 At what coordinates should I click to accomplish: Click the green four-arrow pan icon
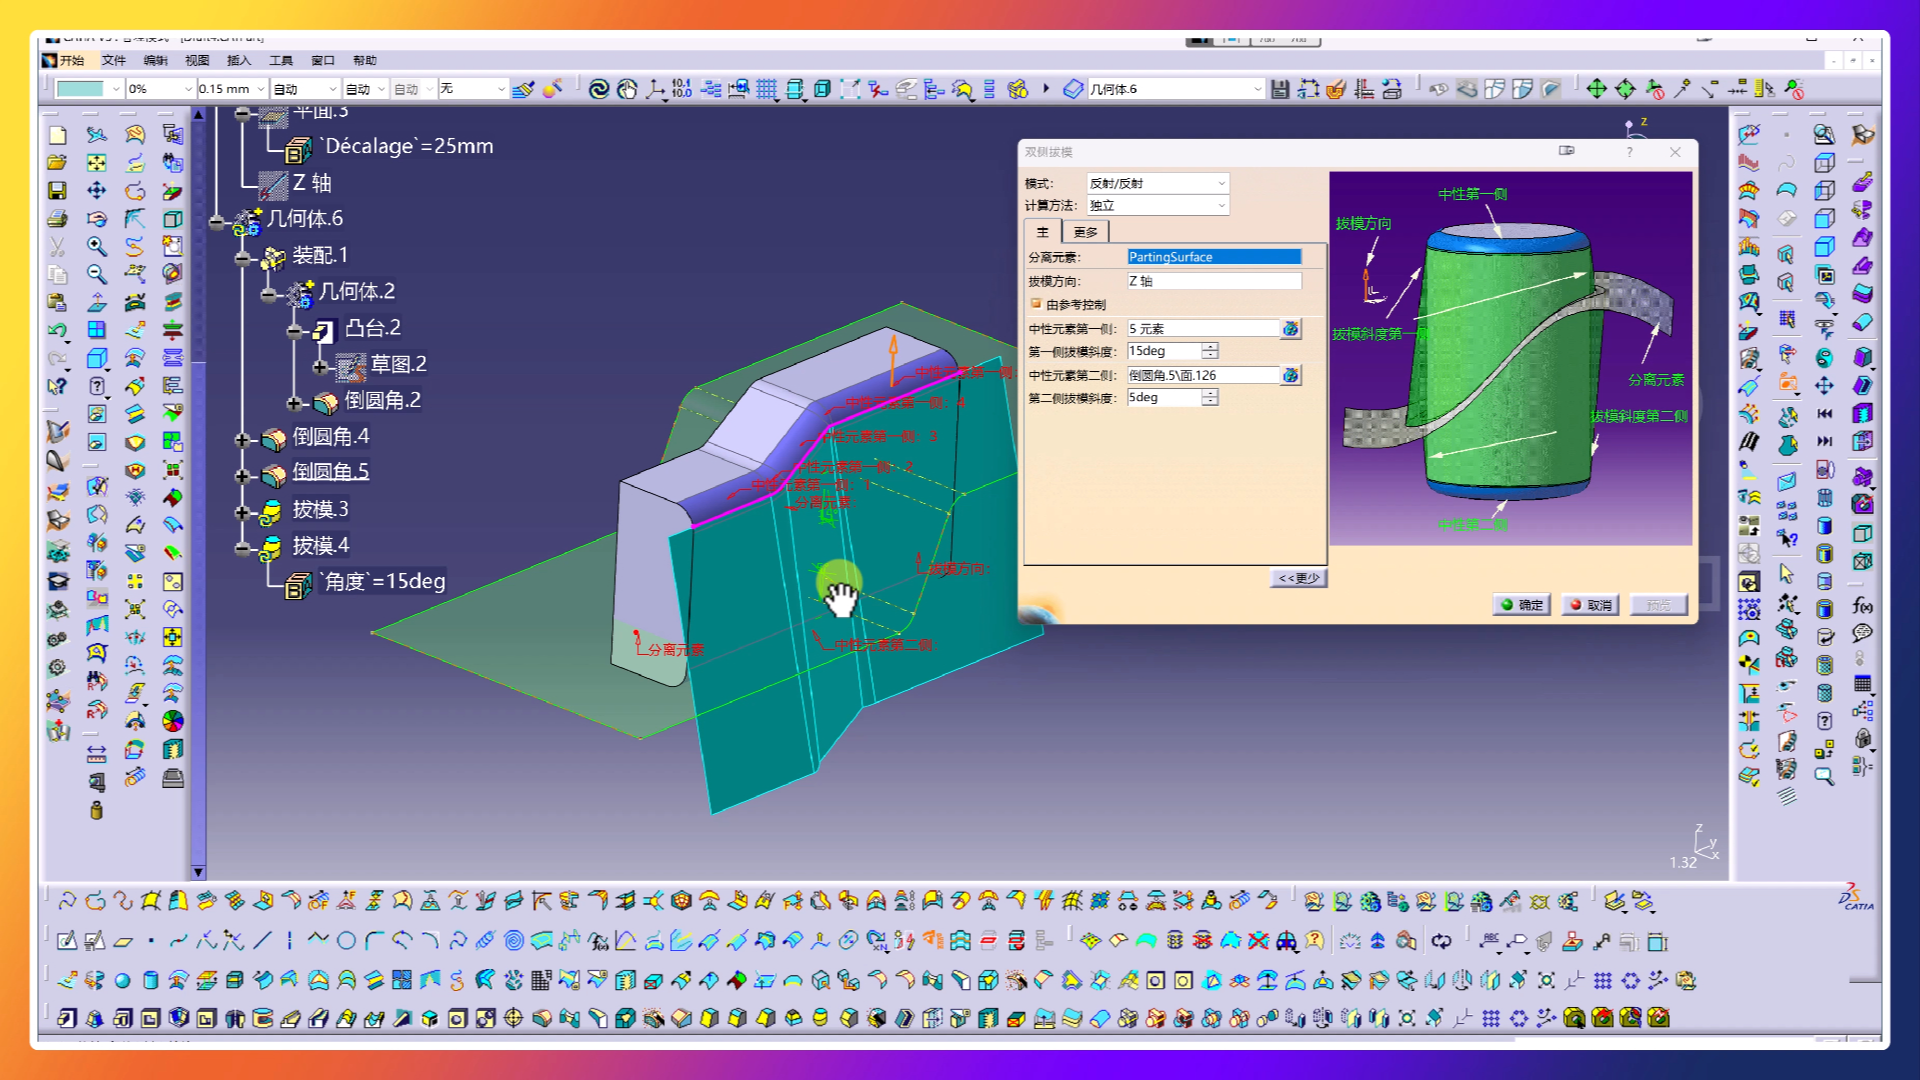click(x=1597, y=89)
